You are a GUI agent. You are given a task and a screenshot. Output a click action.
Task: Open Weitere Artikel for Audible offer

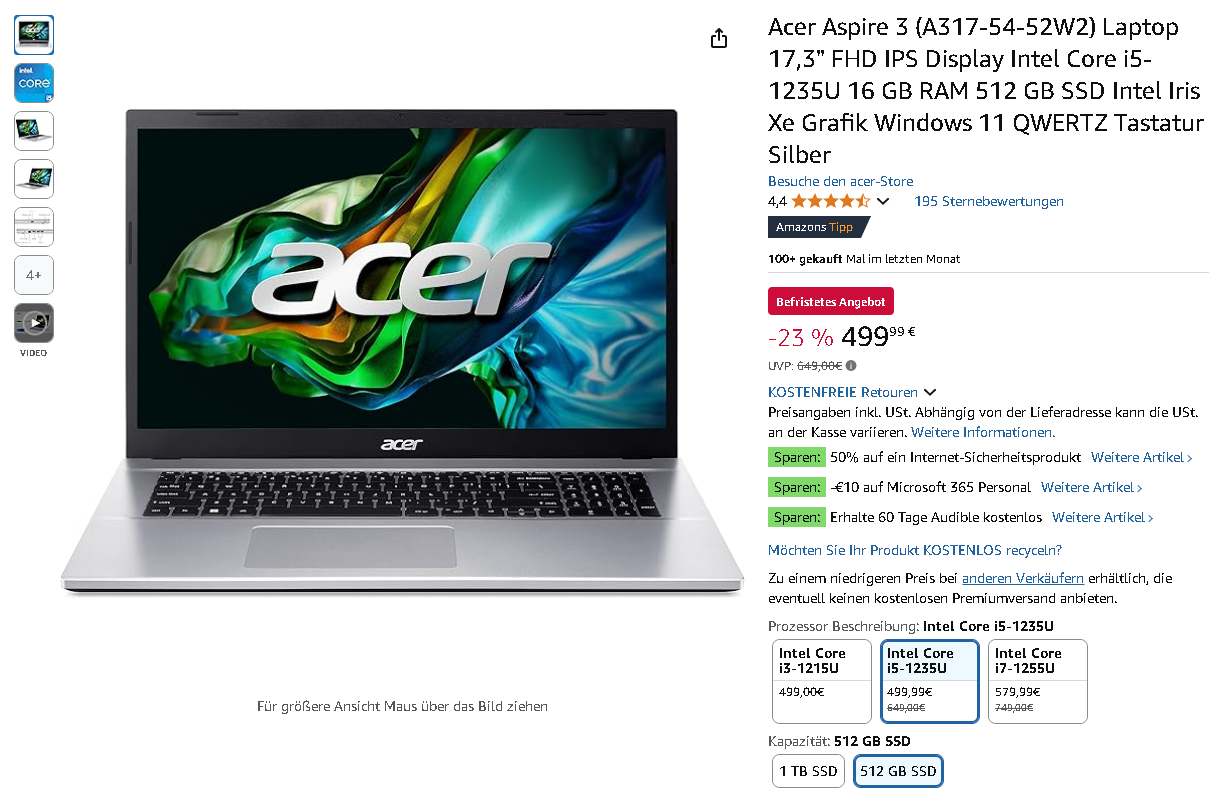(1102, 517)
